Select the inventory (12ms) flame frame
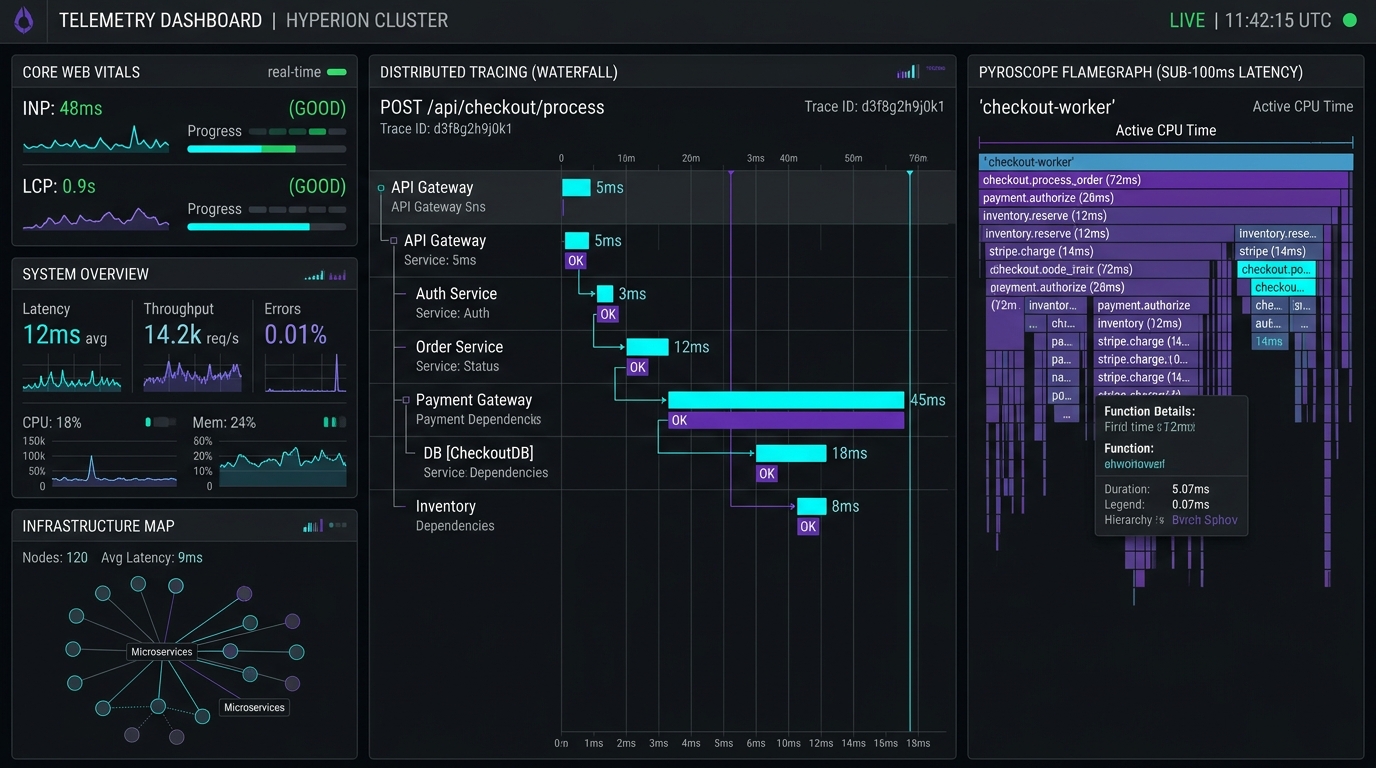 click(x=1150, y=324)
